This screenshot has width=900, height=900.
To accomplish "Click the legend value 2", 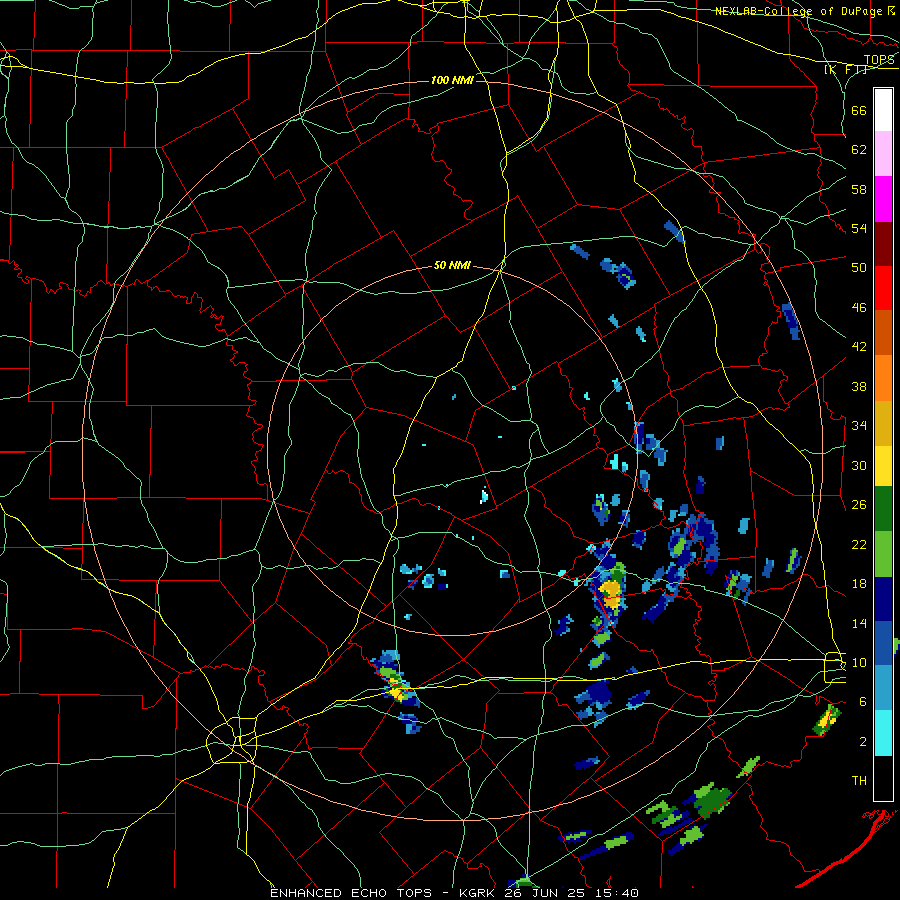I will [862, 742].
